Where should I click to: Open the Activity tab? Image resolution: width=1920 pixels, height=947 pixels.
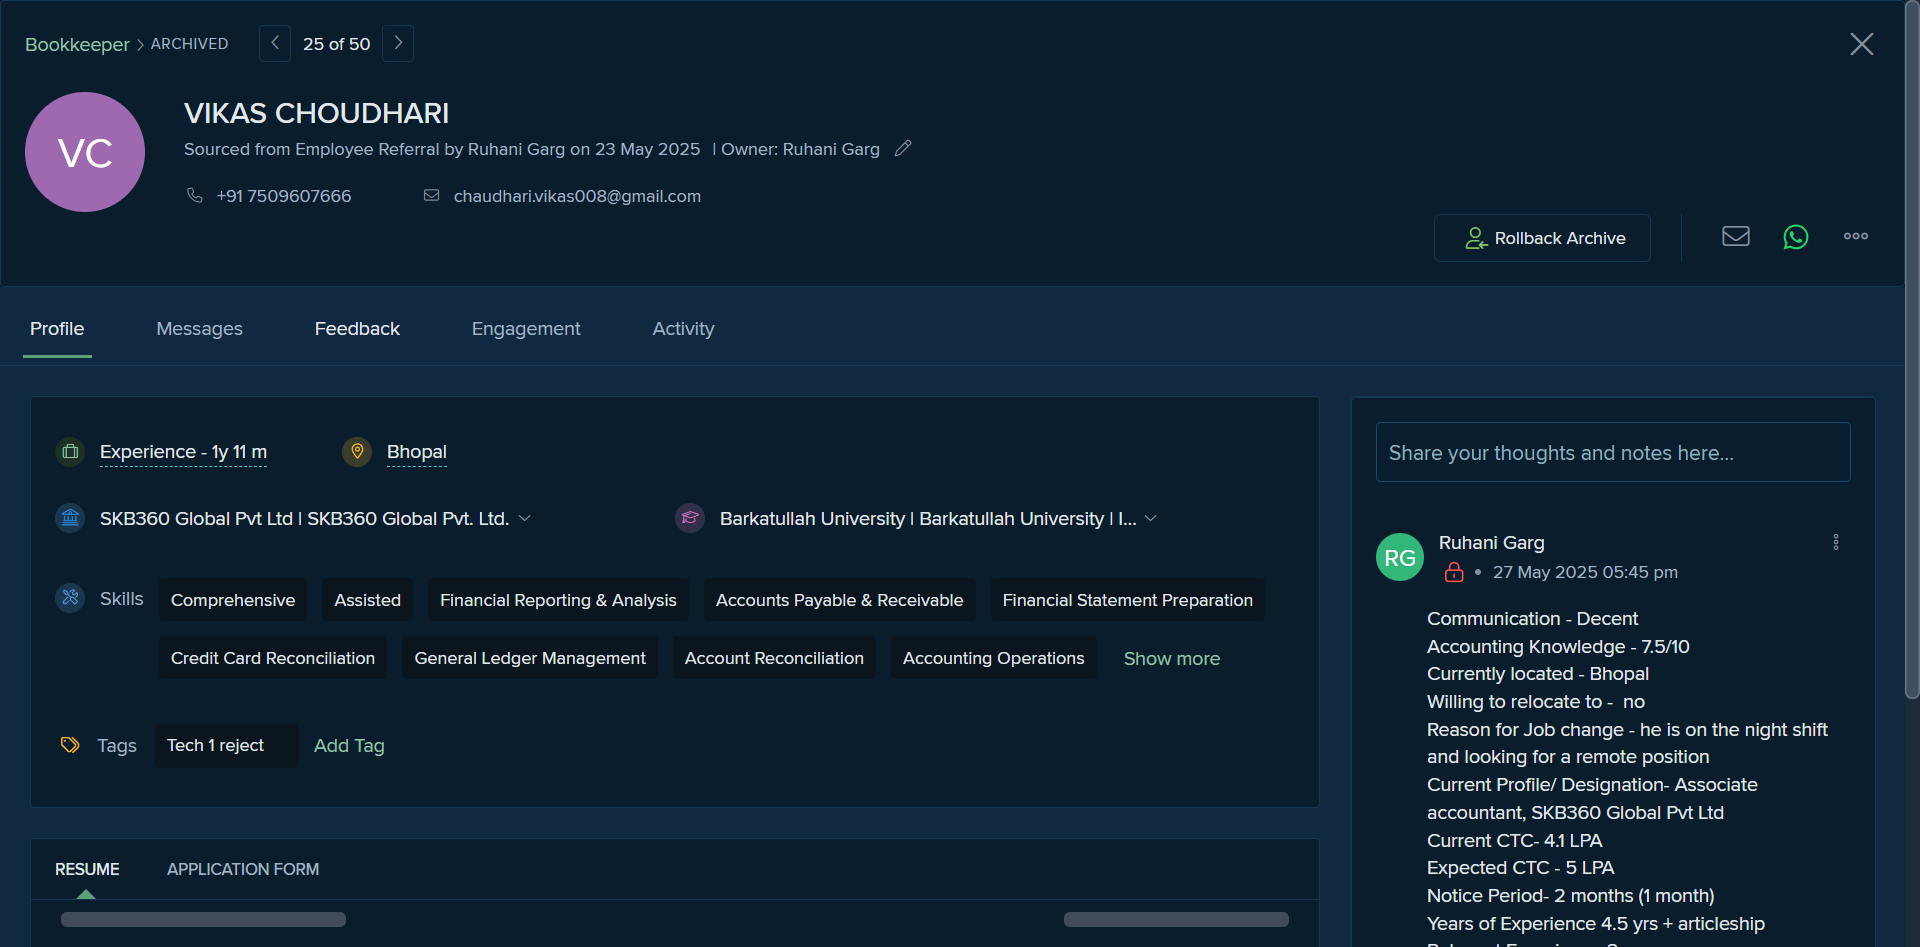point(683,329)
